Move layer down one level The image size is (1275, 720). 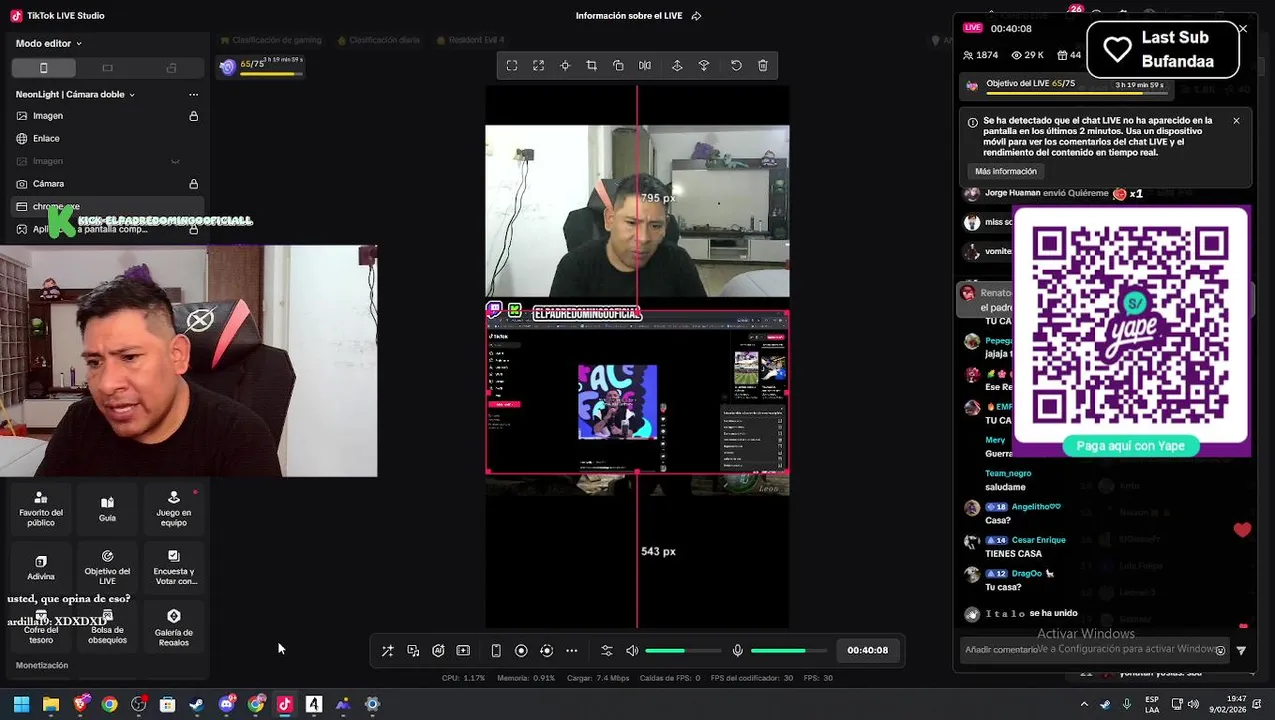[x=704, y=65]
